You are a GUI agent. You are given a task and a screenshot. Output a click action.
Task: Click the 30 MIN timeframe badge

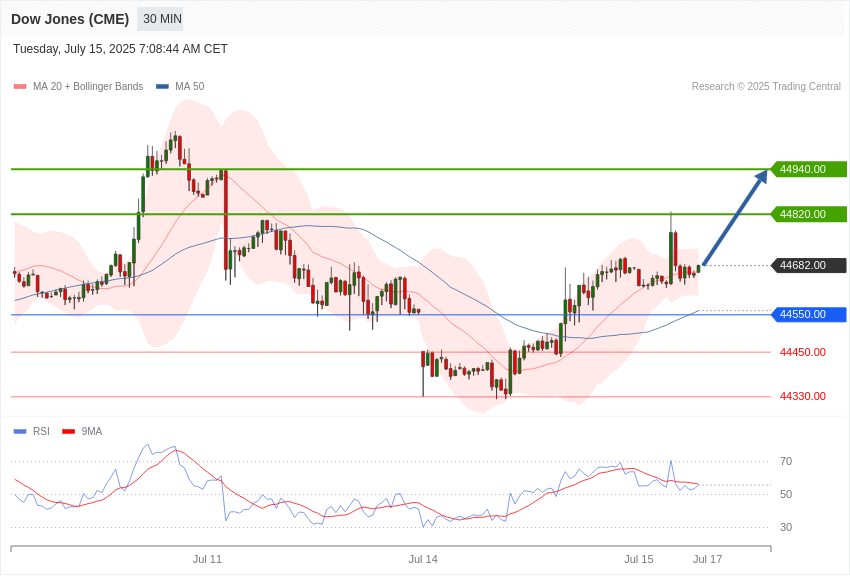[160, 19]
